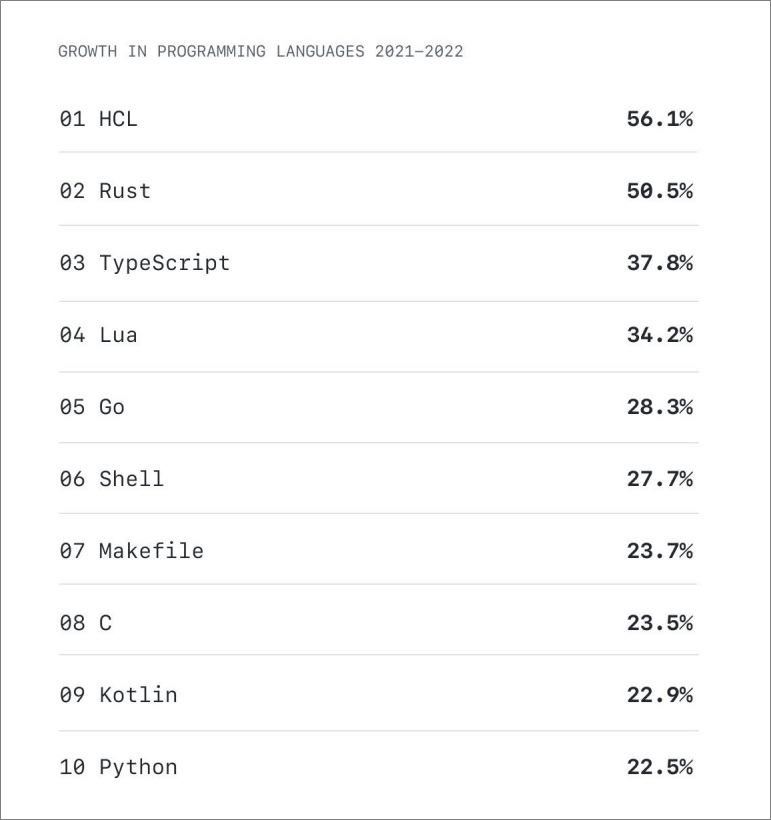Click on the Lua language row label
The width and height of the screenshot is (771, 820).
click(118, 335)
